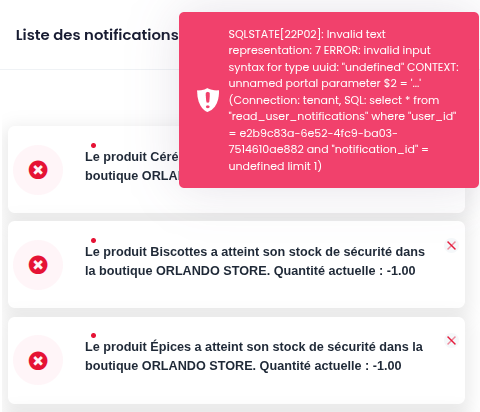Screen dimensions: 480x412
Task: Click the unread red dot on the Biscottes notification
Action: pyautogui.click(x=93, y=240)
